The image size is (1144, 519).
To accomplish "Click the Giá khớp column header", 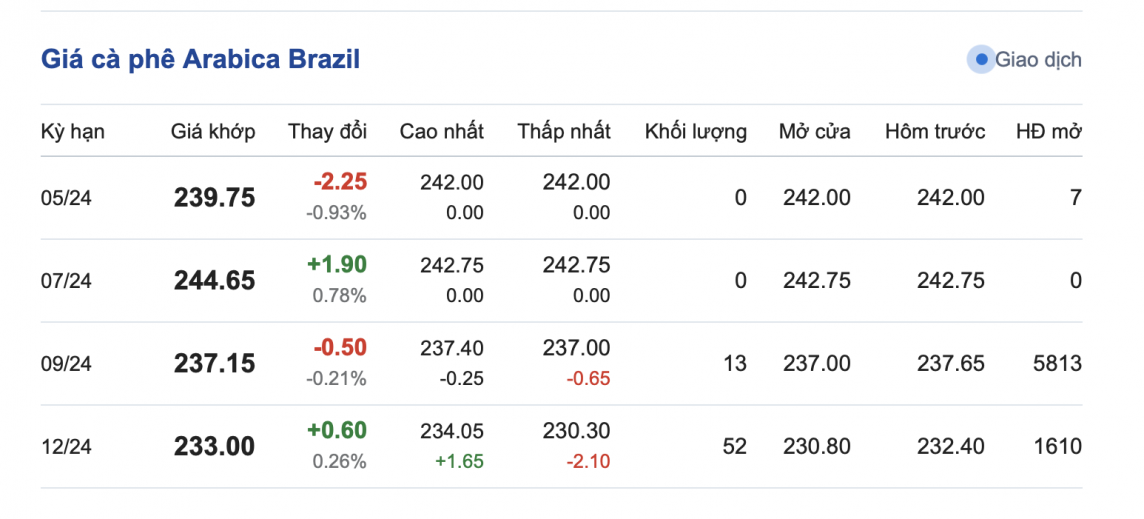I will [x=213, y=131].
